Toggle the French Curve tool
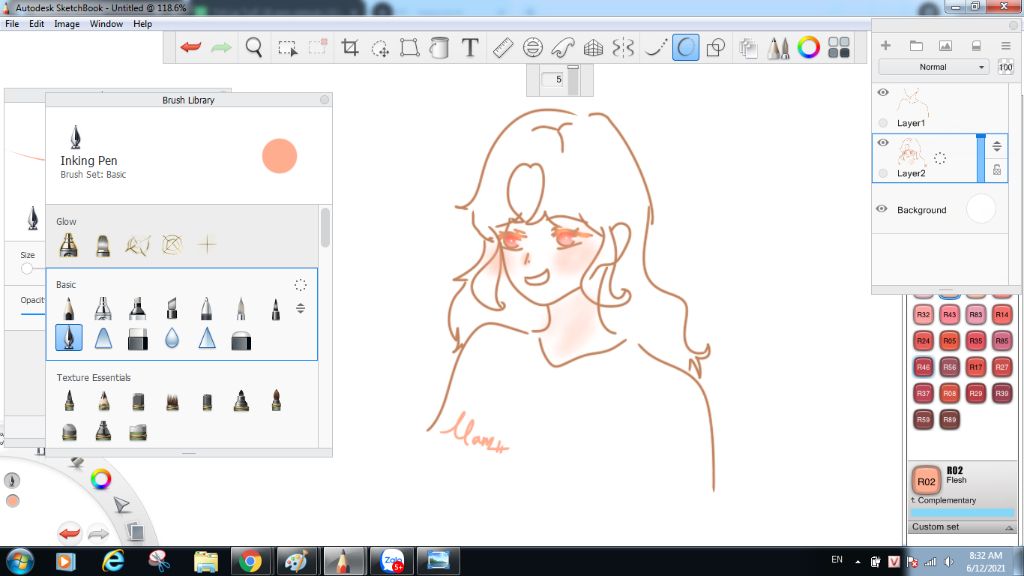The image size is (1024, 576). [x=563, y=48]
